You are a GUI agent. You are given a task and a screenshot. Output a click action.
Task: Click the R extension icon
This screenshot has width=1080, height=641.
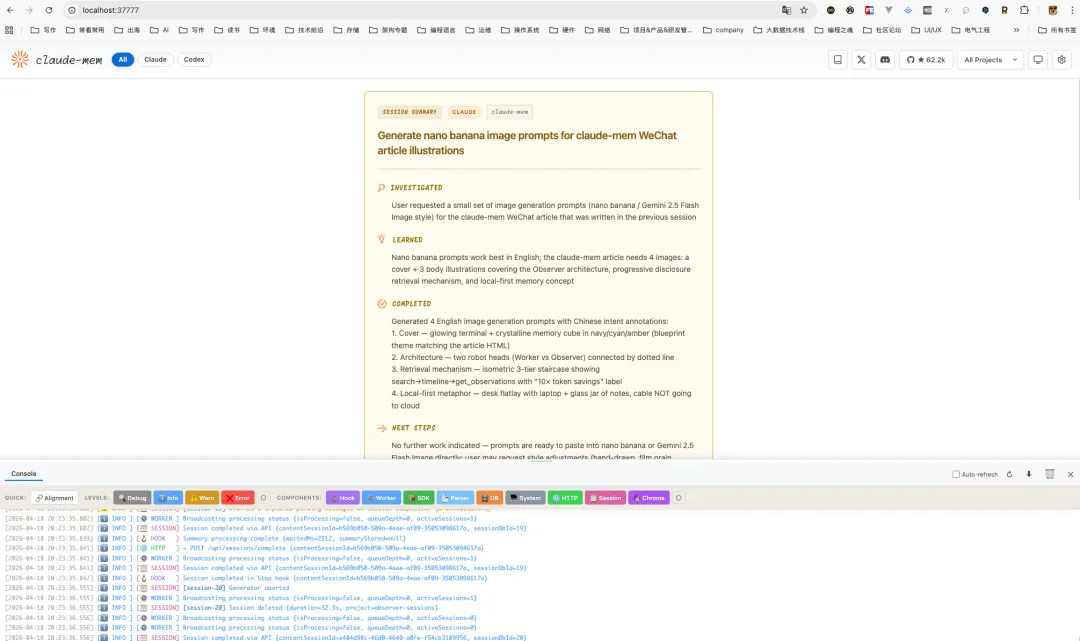tap(1004, 10)
